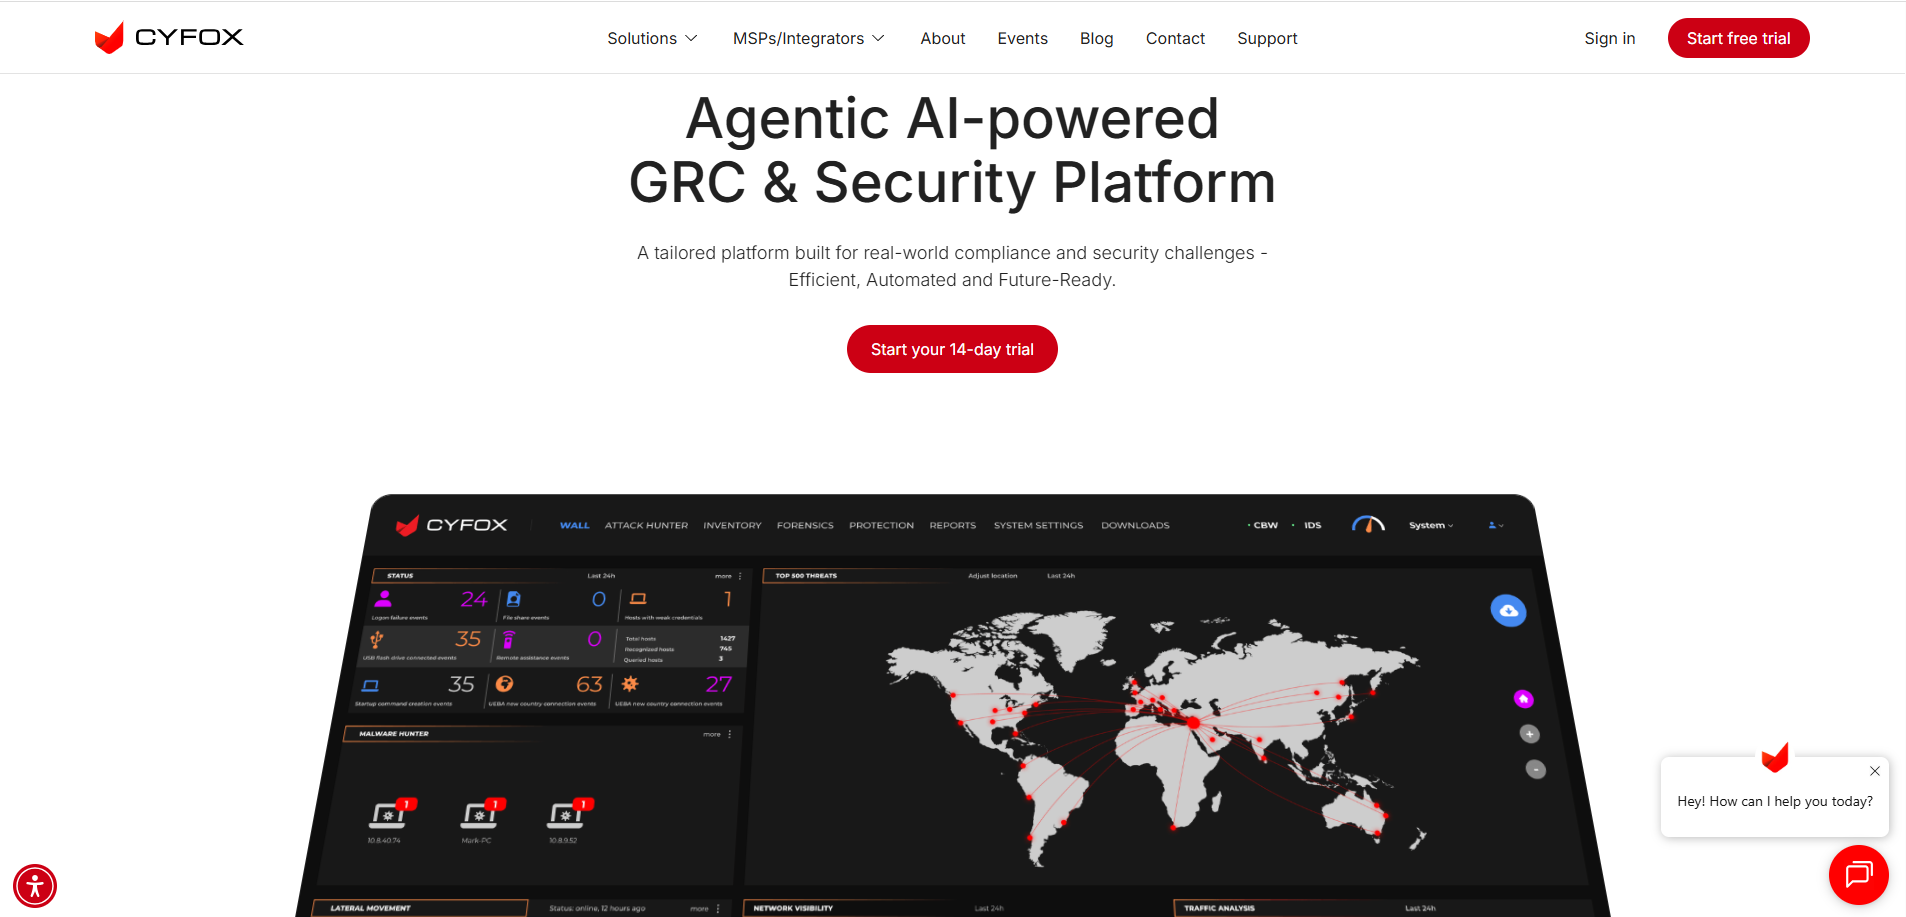Click the gauge icon in dashboard header
Image resolution: width=1906 pixels, height=917 pixels.
coord(1368,524)
